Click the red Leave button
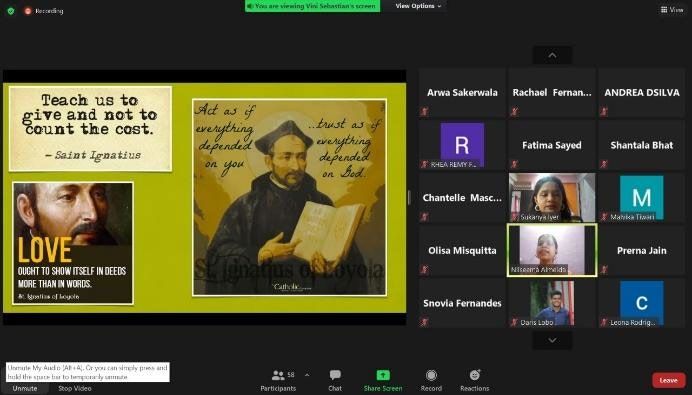The height and width of the screenshot is (395, 692). pos(669,380)
